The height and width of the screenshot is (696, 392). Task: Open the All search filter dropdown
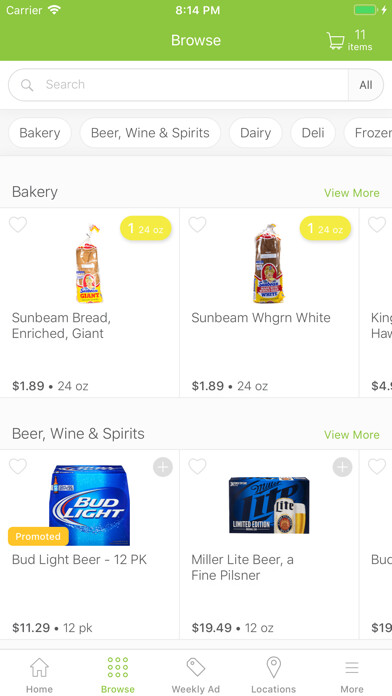point(366,85)
